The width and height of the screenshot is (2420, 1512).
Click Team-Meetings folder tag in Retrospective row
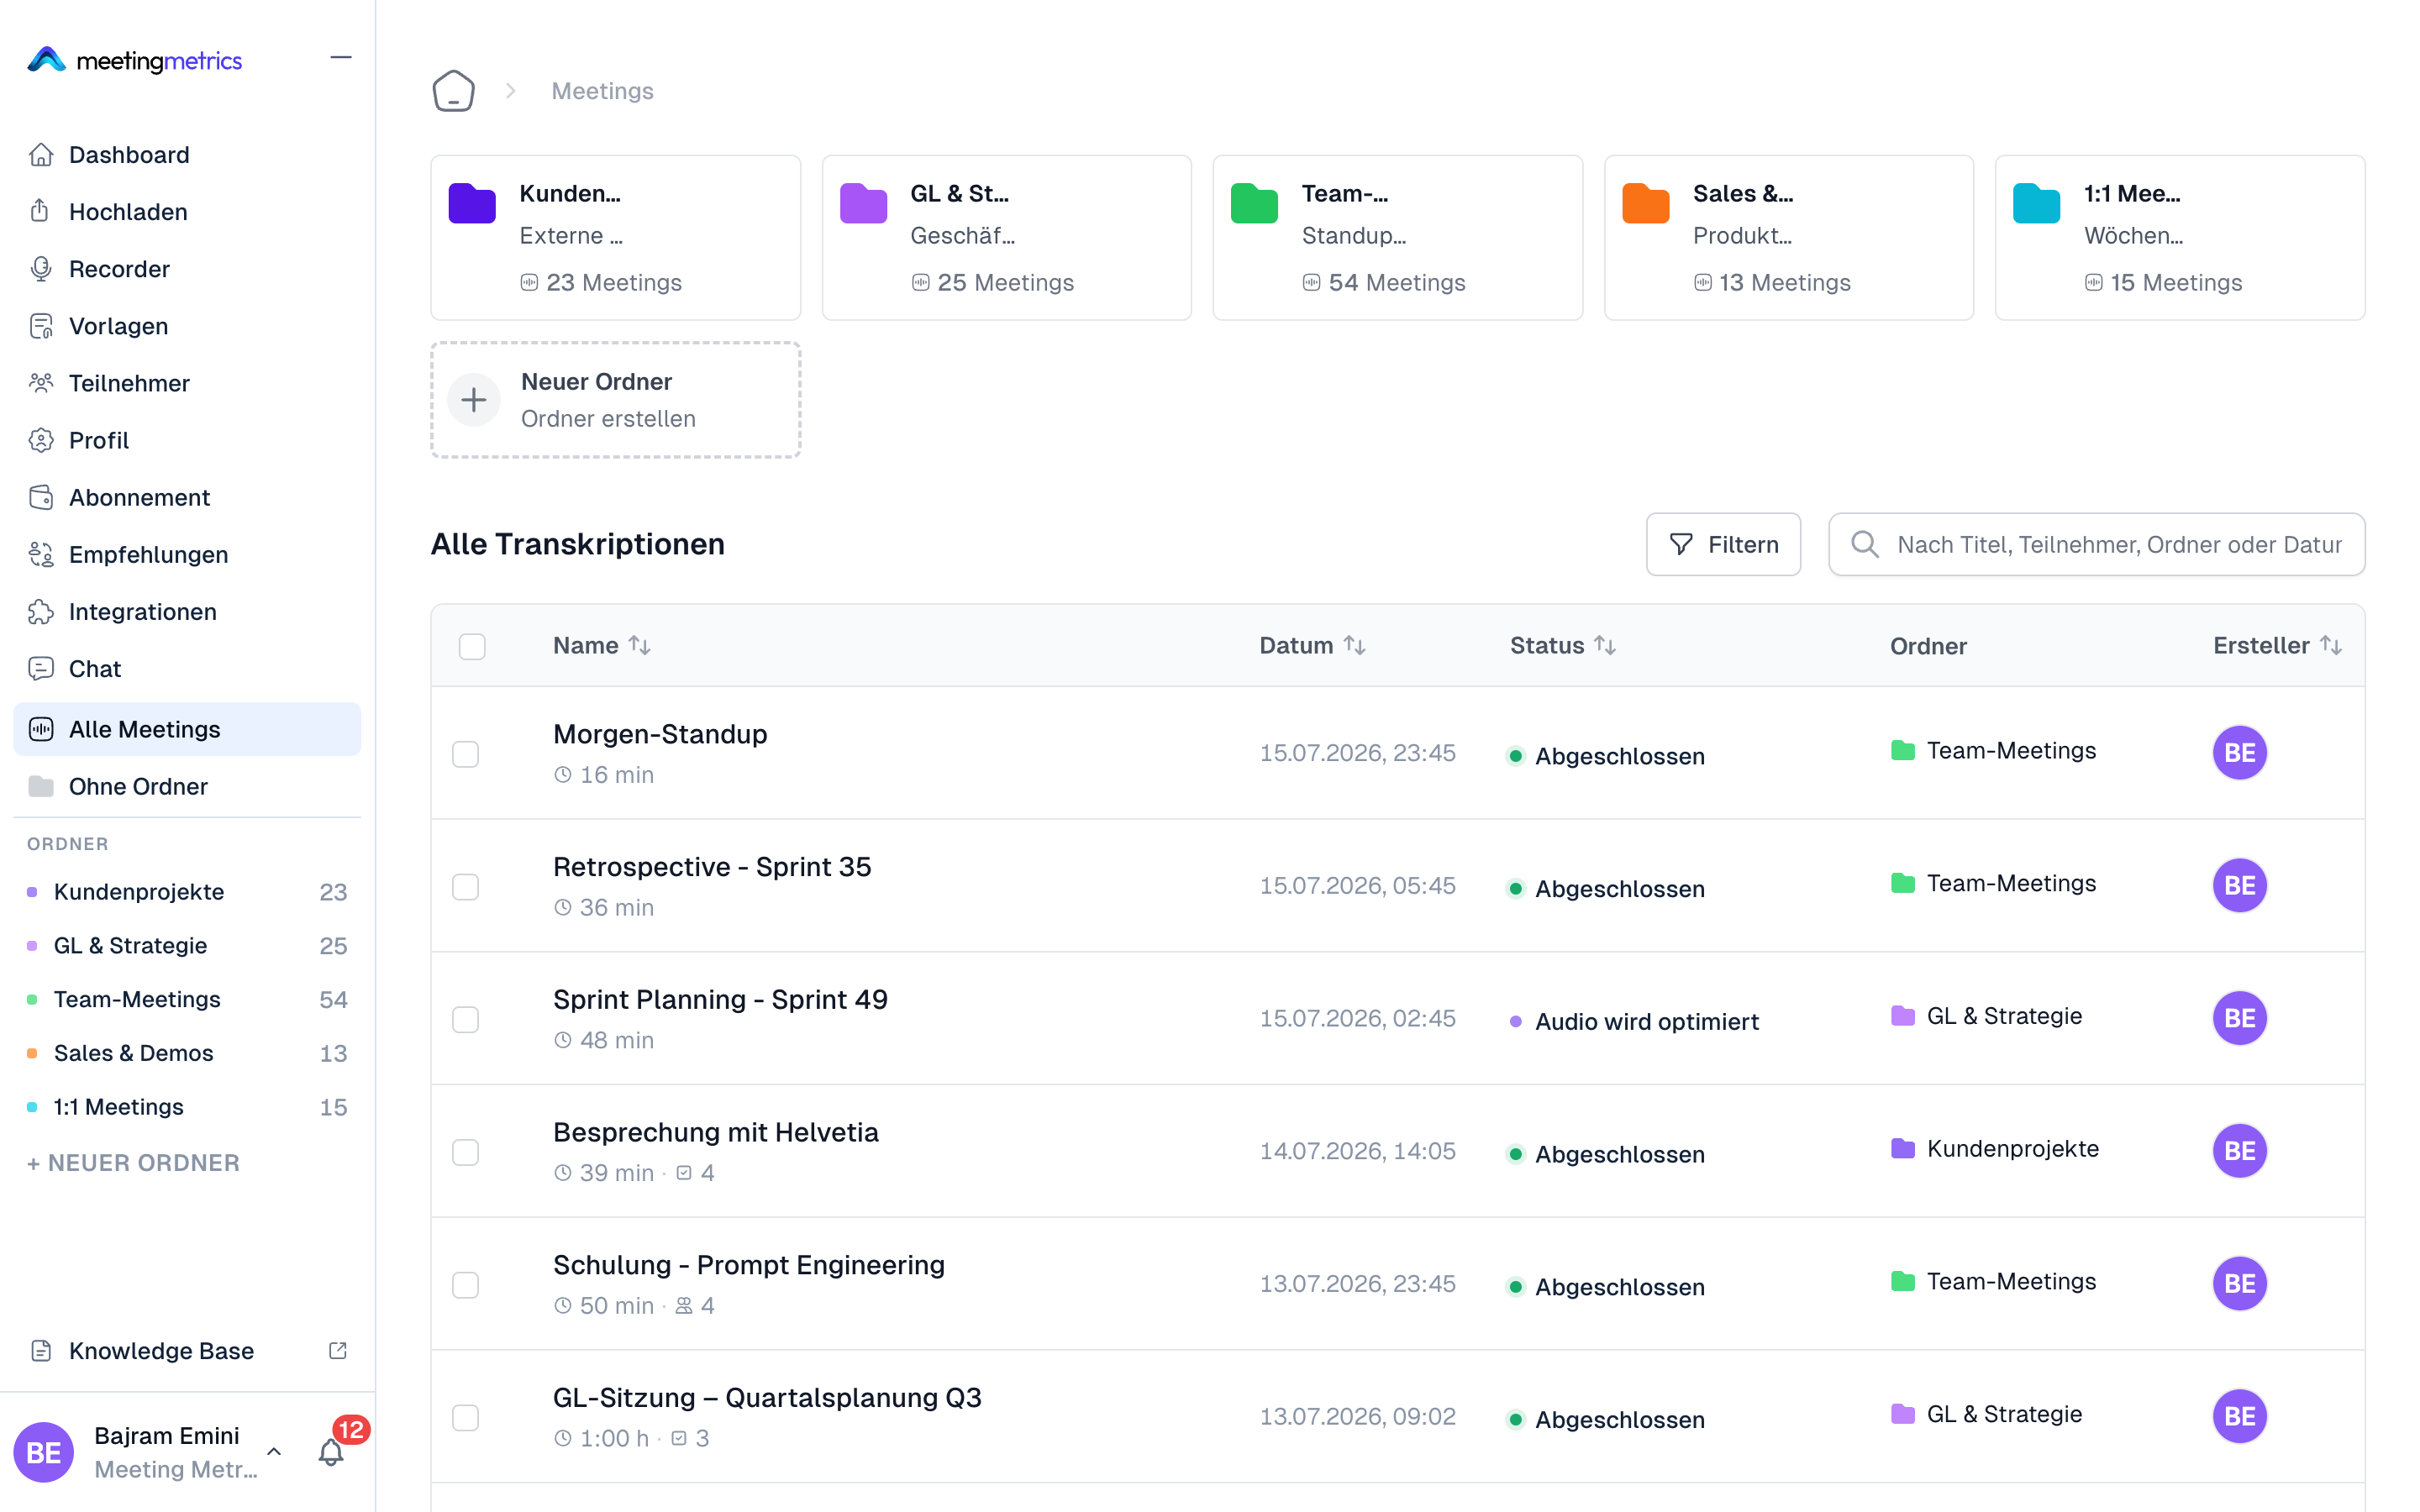pos(1993,883)
